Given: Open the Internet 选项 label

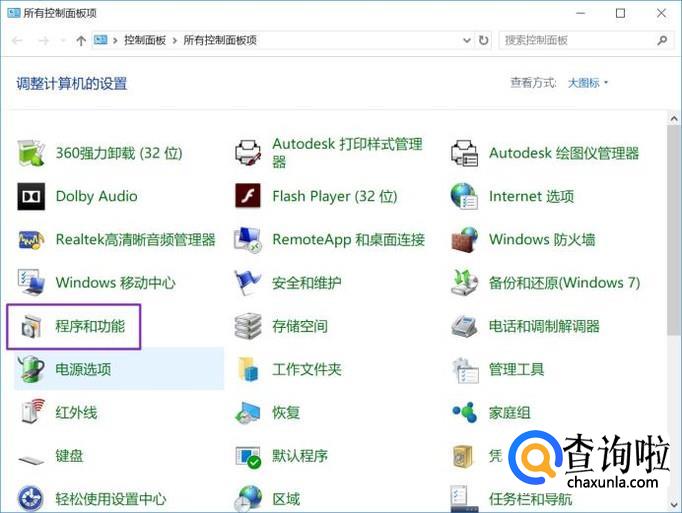Looking at the screenshot, I should pyautogui.click(x=532, y=196).
